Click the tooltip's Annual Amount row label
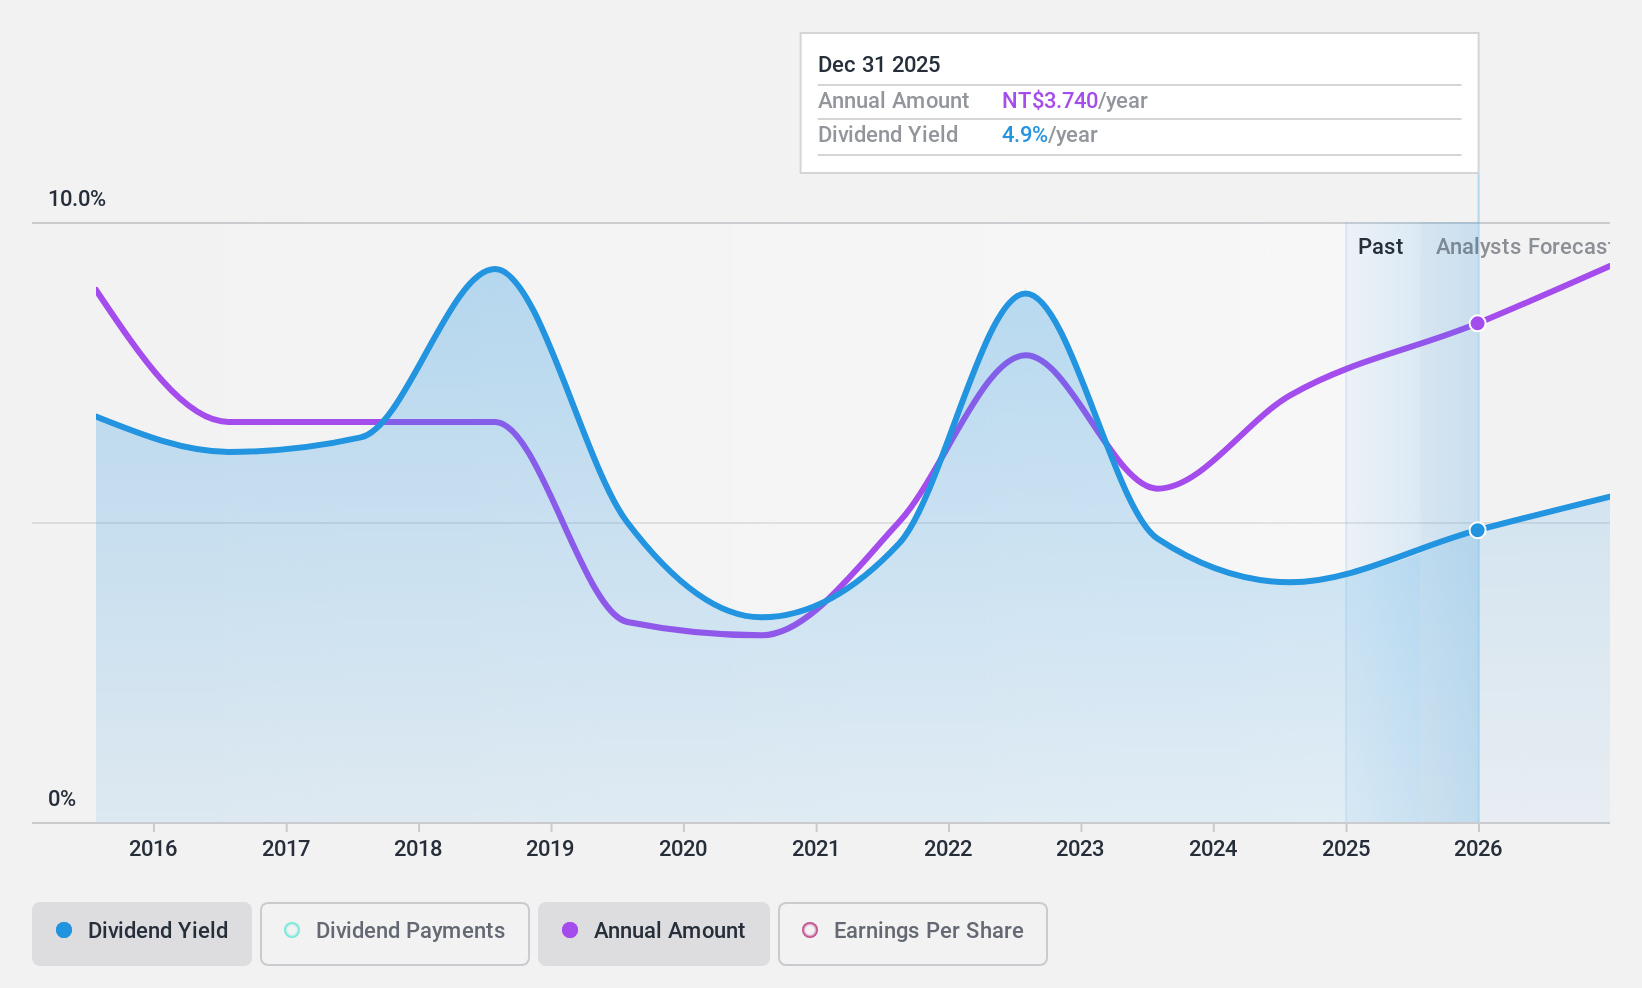This screenshot has height=988, width=1642. coord(893,101)
